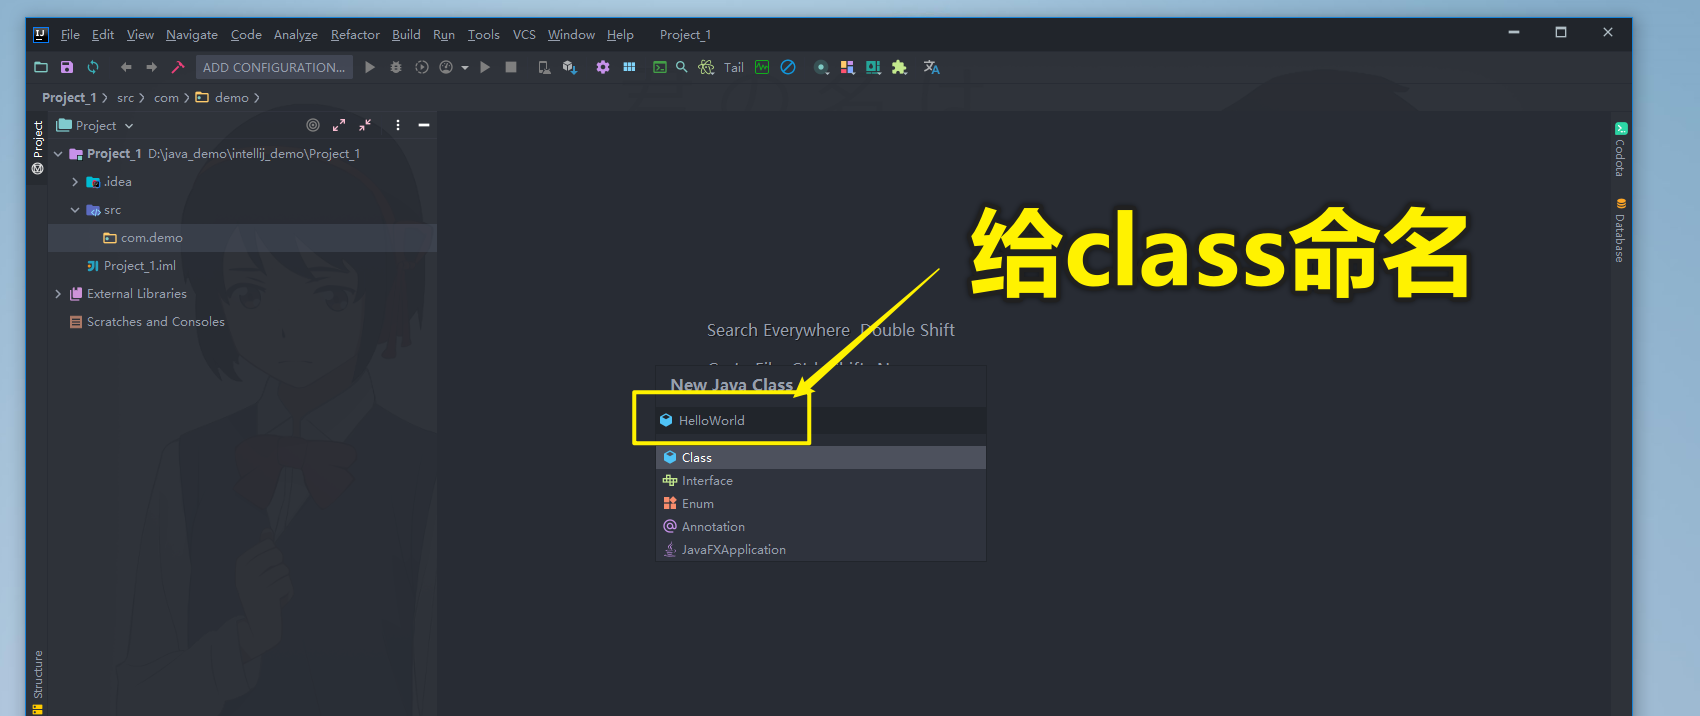Image resolution: width=1700 pixels, height=716 pixels.
Task: Click the Profiler gauge icon
Action: click(446, 67)
